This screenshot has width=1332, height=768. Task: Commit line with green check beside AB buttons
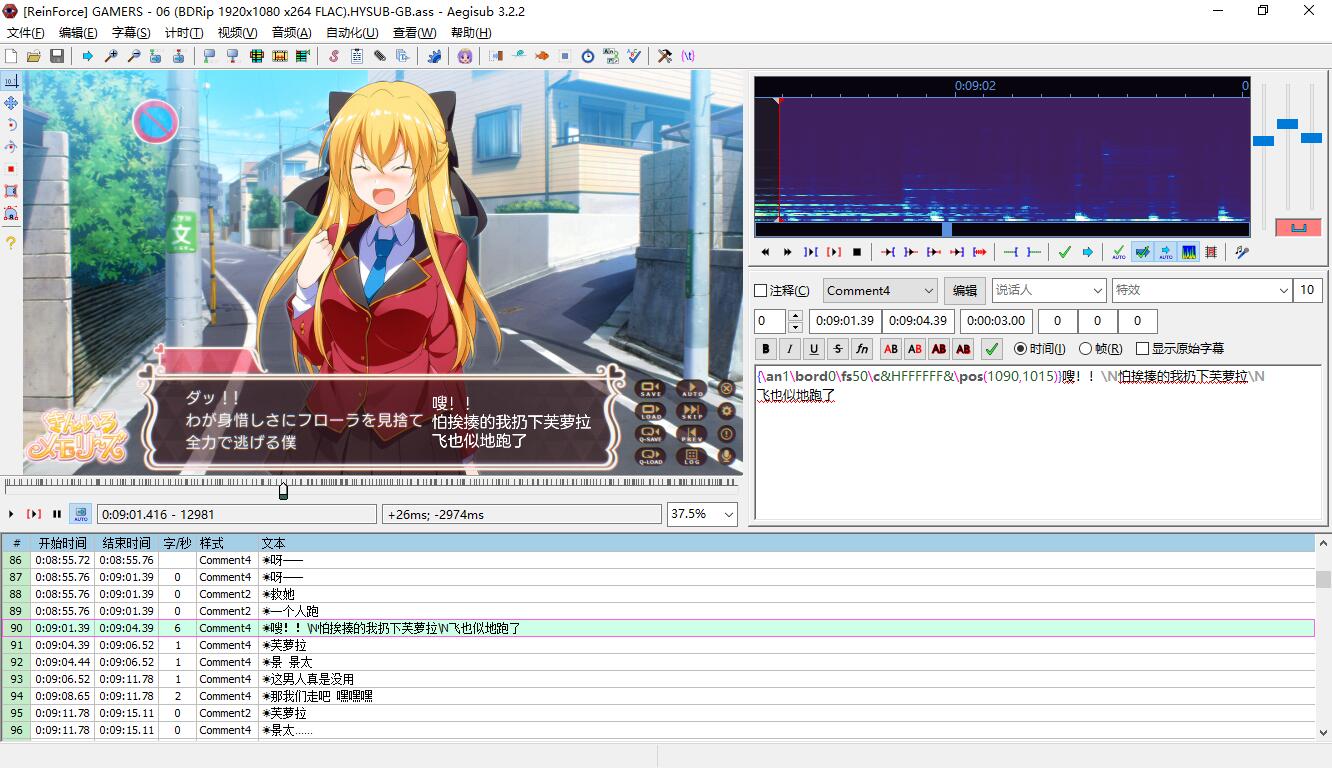pos(991,349)
